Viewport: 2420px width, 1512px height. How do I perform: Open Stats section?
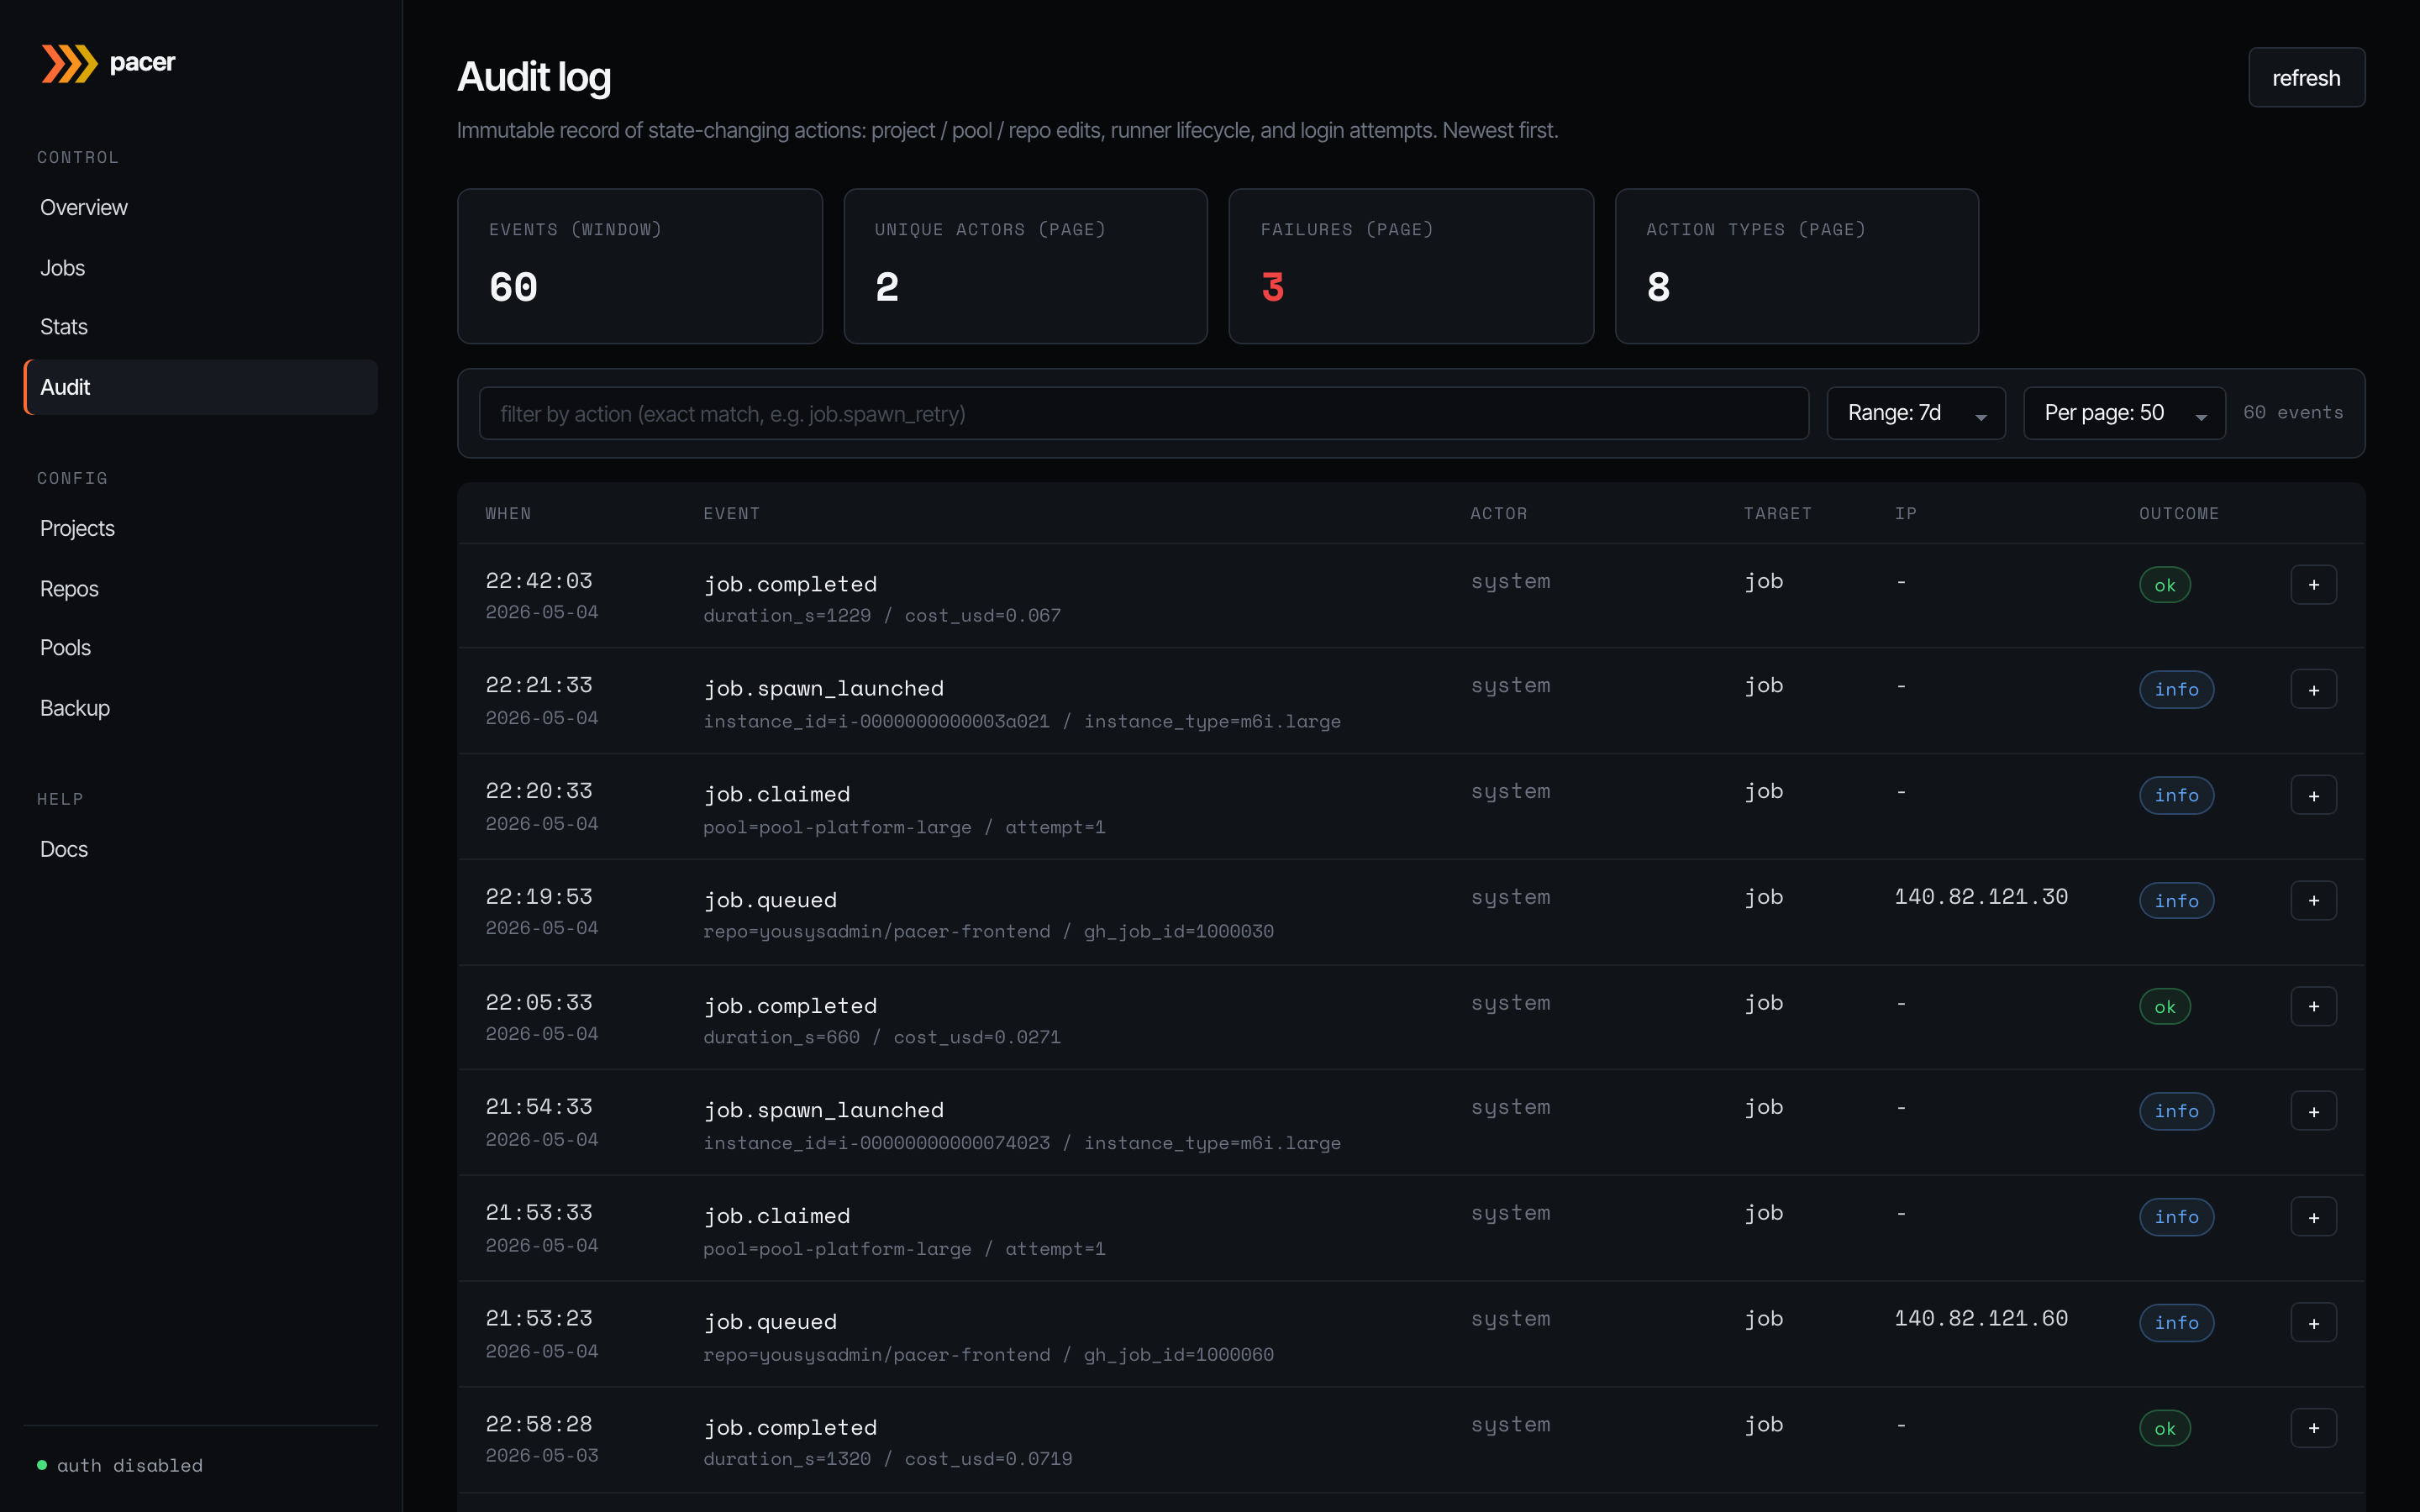click(64, 327)
